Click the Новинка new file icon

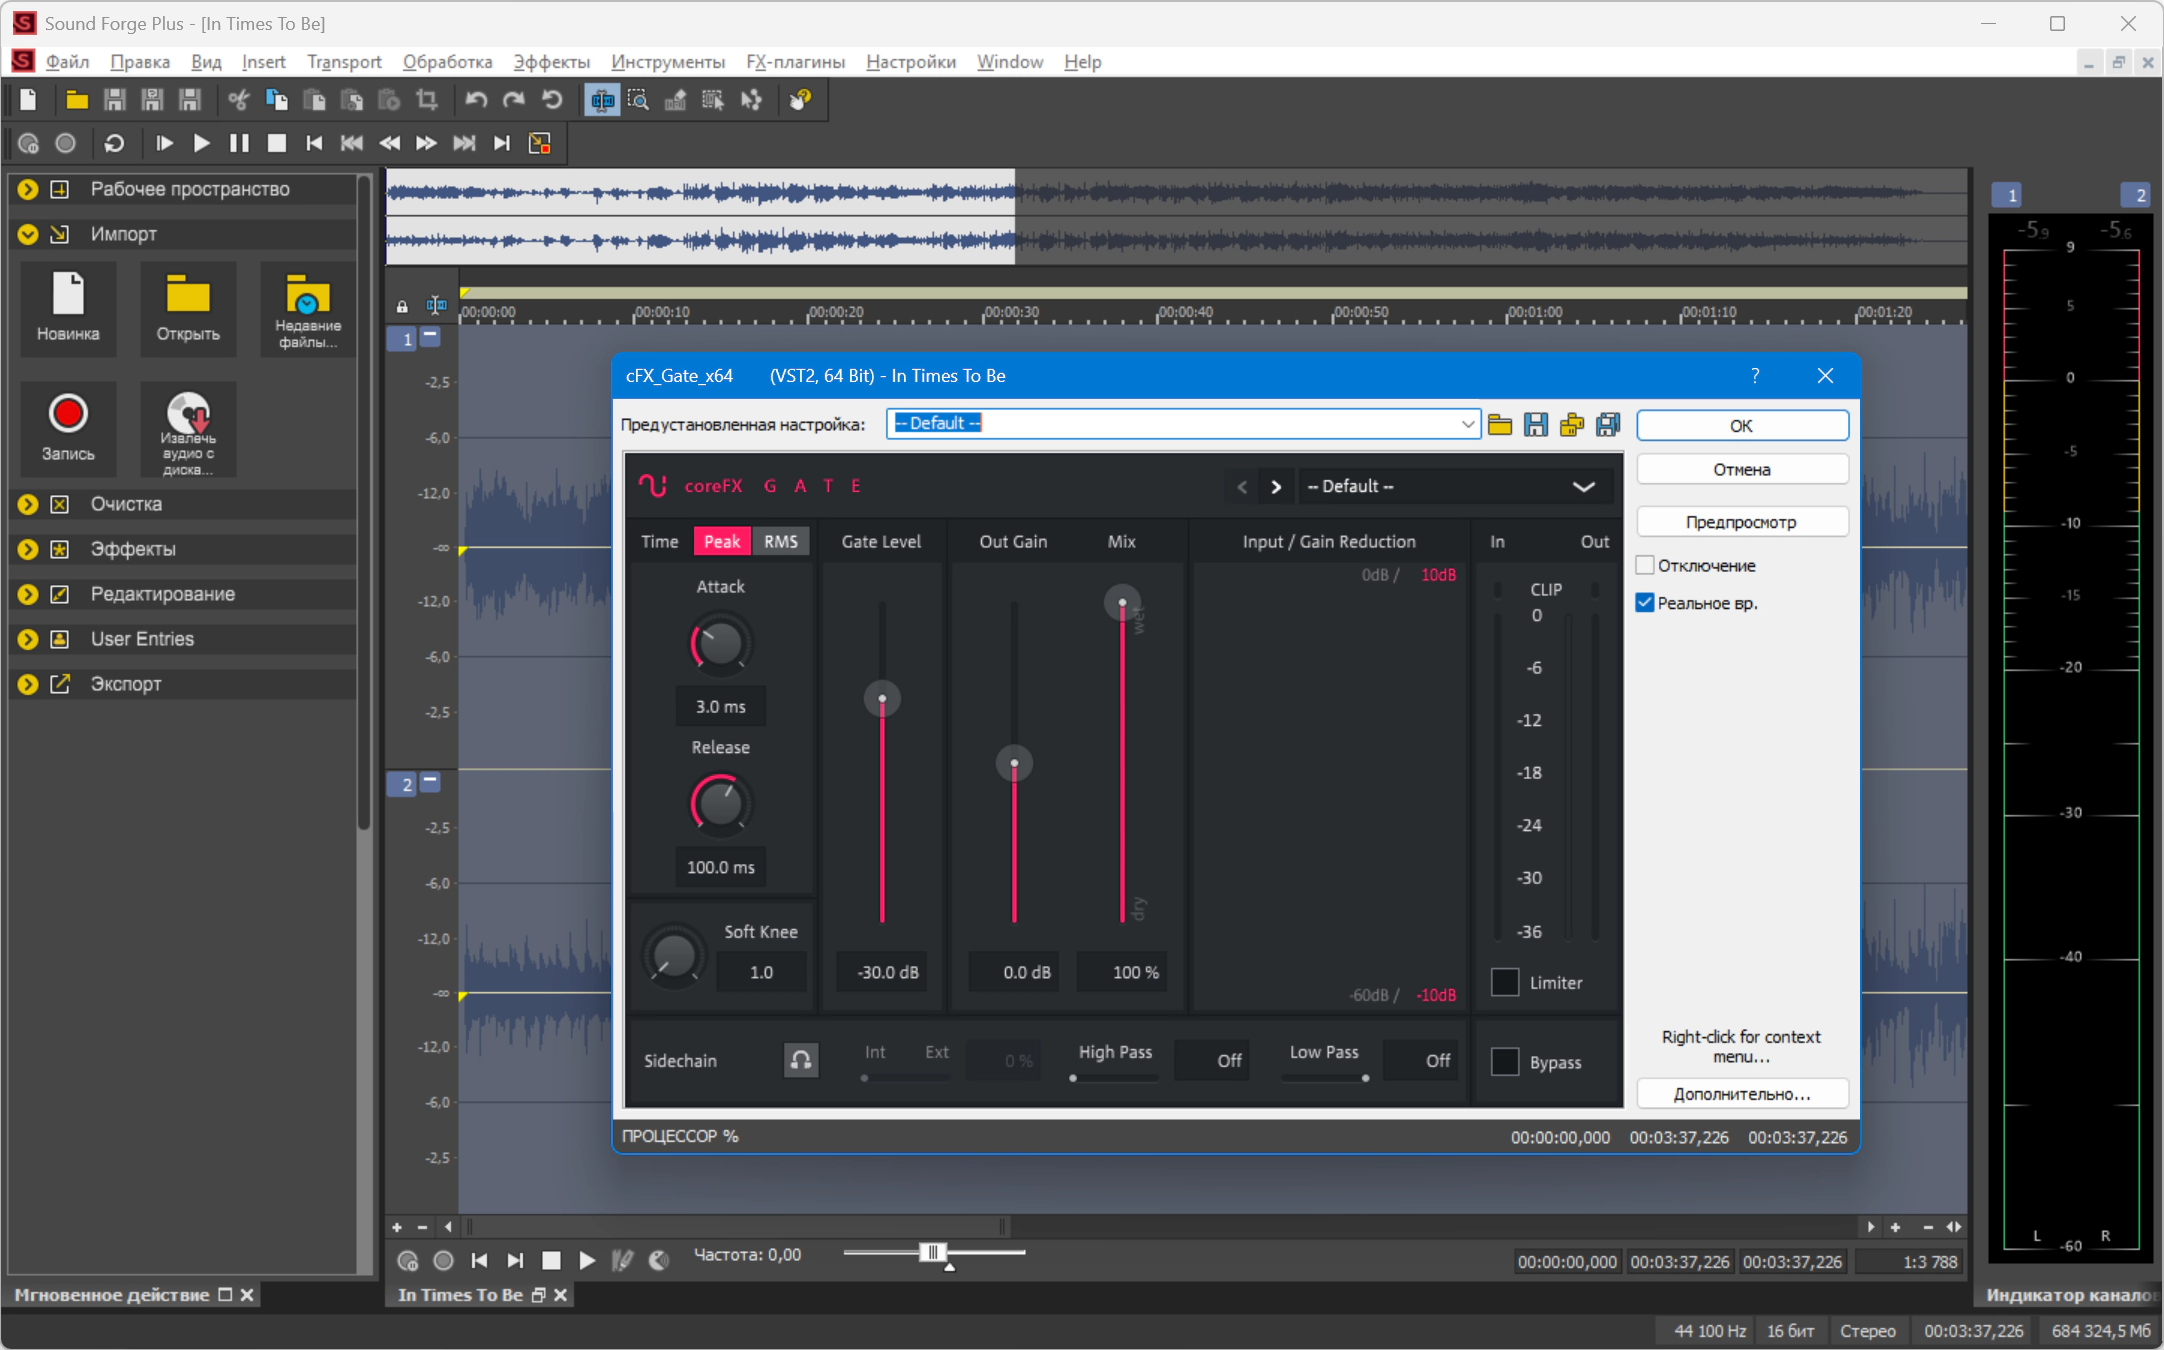(68, 308)
